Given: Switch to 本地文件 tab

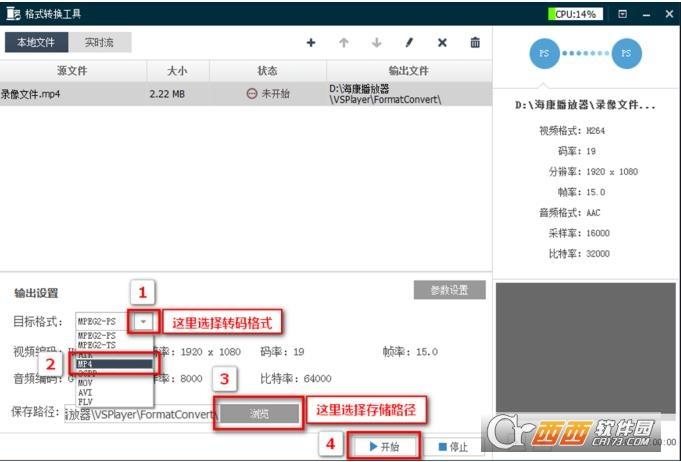Looking at the screenshot, I should tap(36, 42).
